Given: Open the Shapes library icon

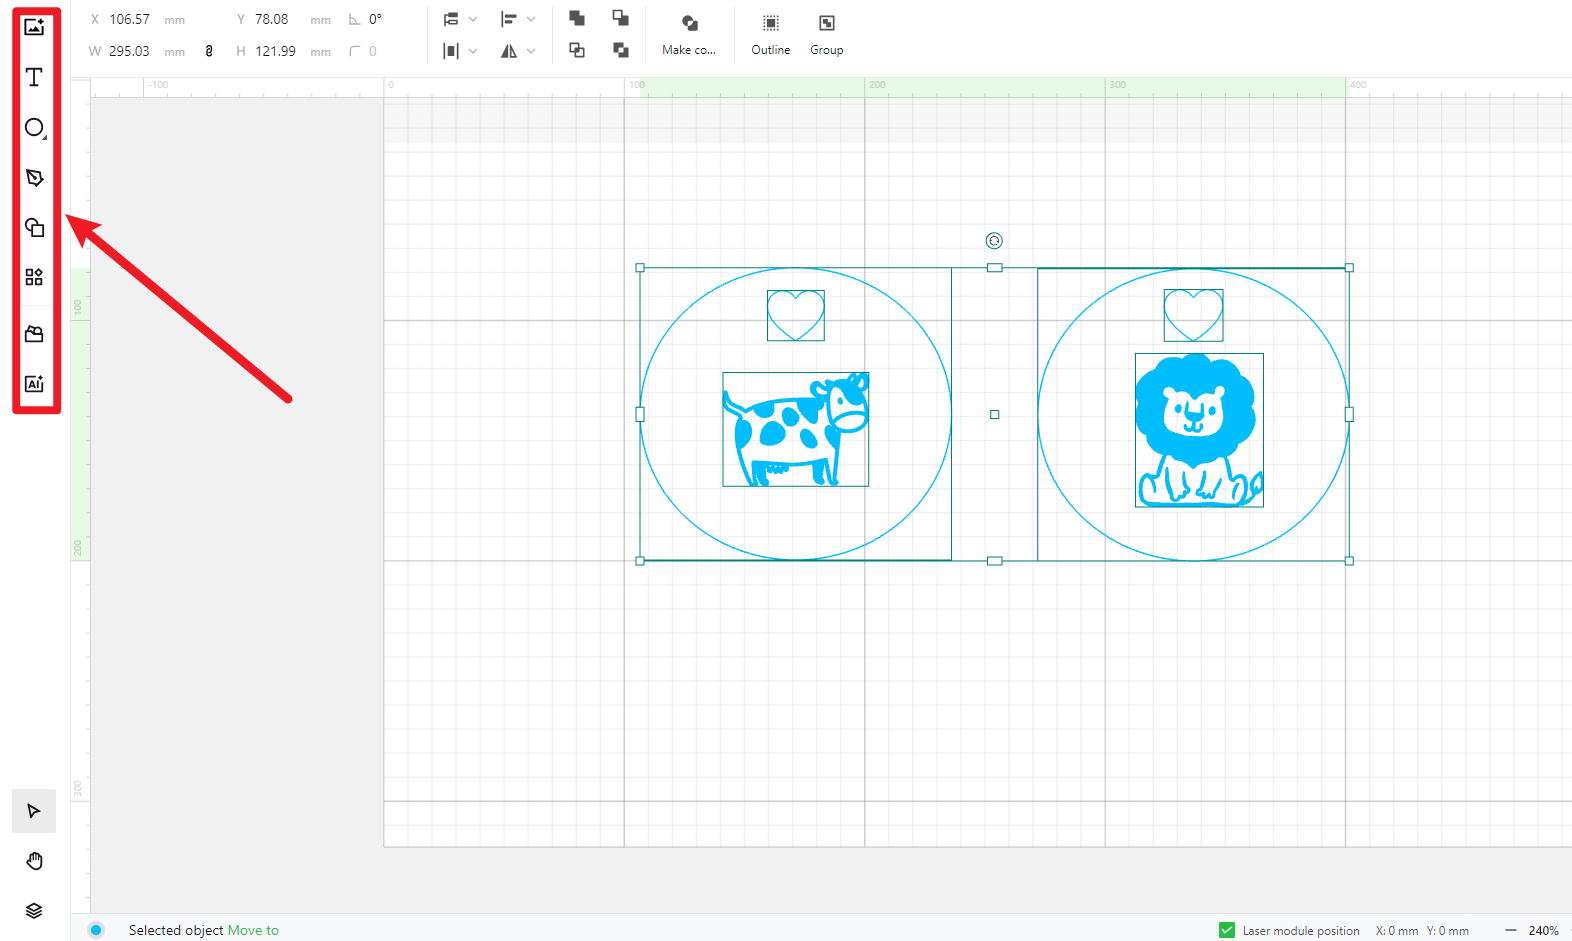Looking at the screenshot, I should (34, 227).
